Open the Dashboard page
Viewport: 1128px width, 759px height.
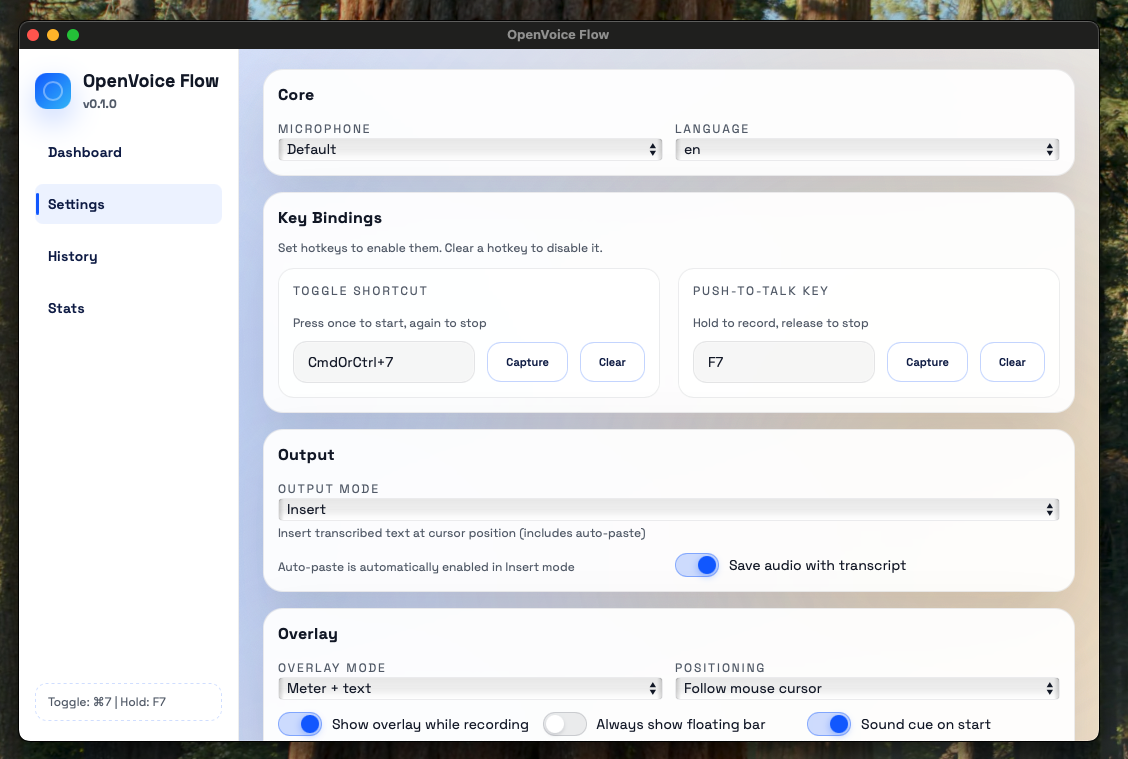click(128, 153)
